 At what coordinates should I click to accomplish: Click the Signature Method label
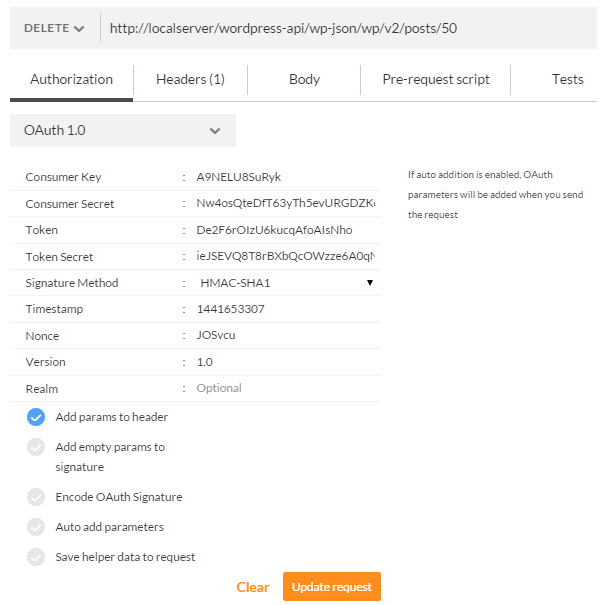coord(72,283)
